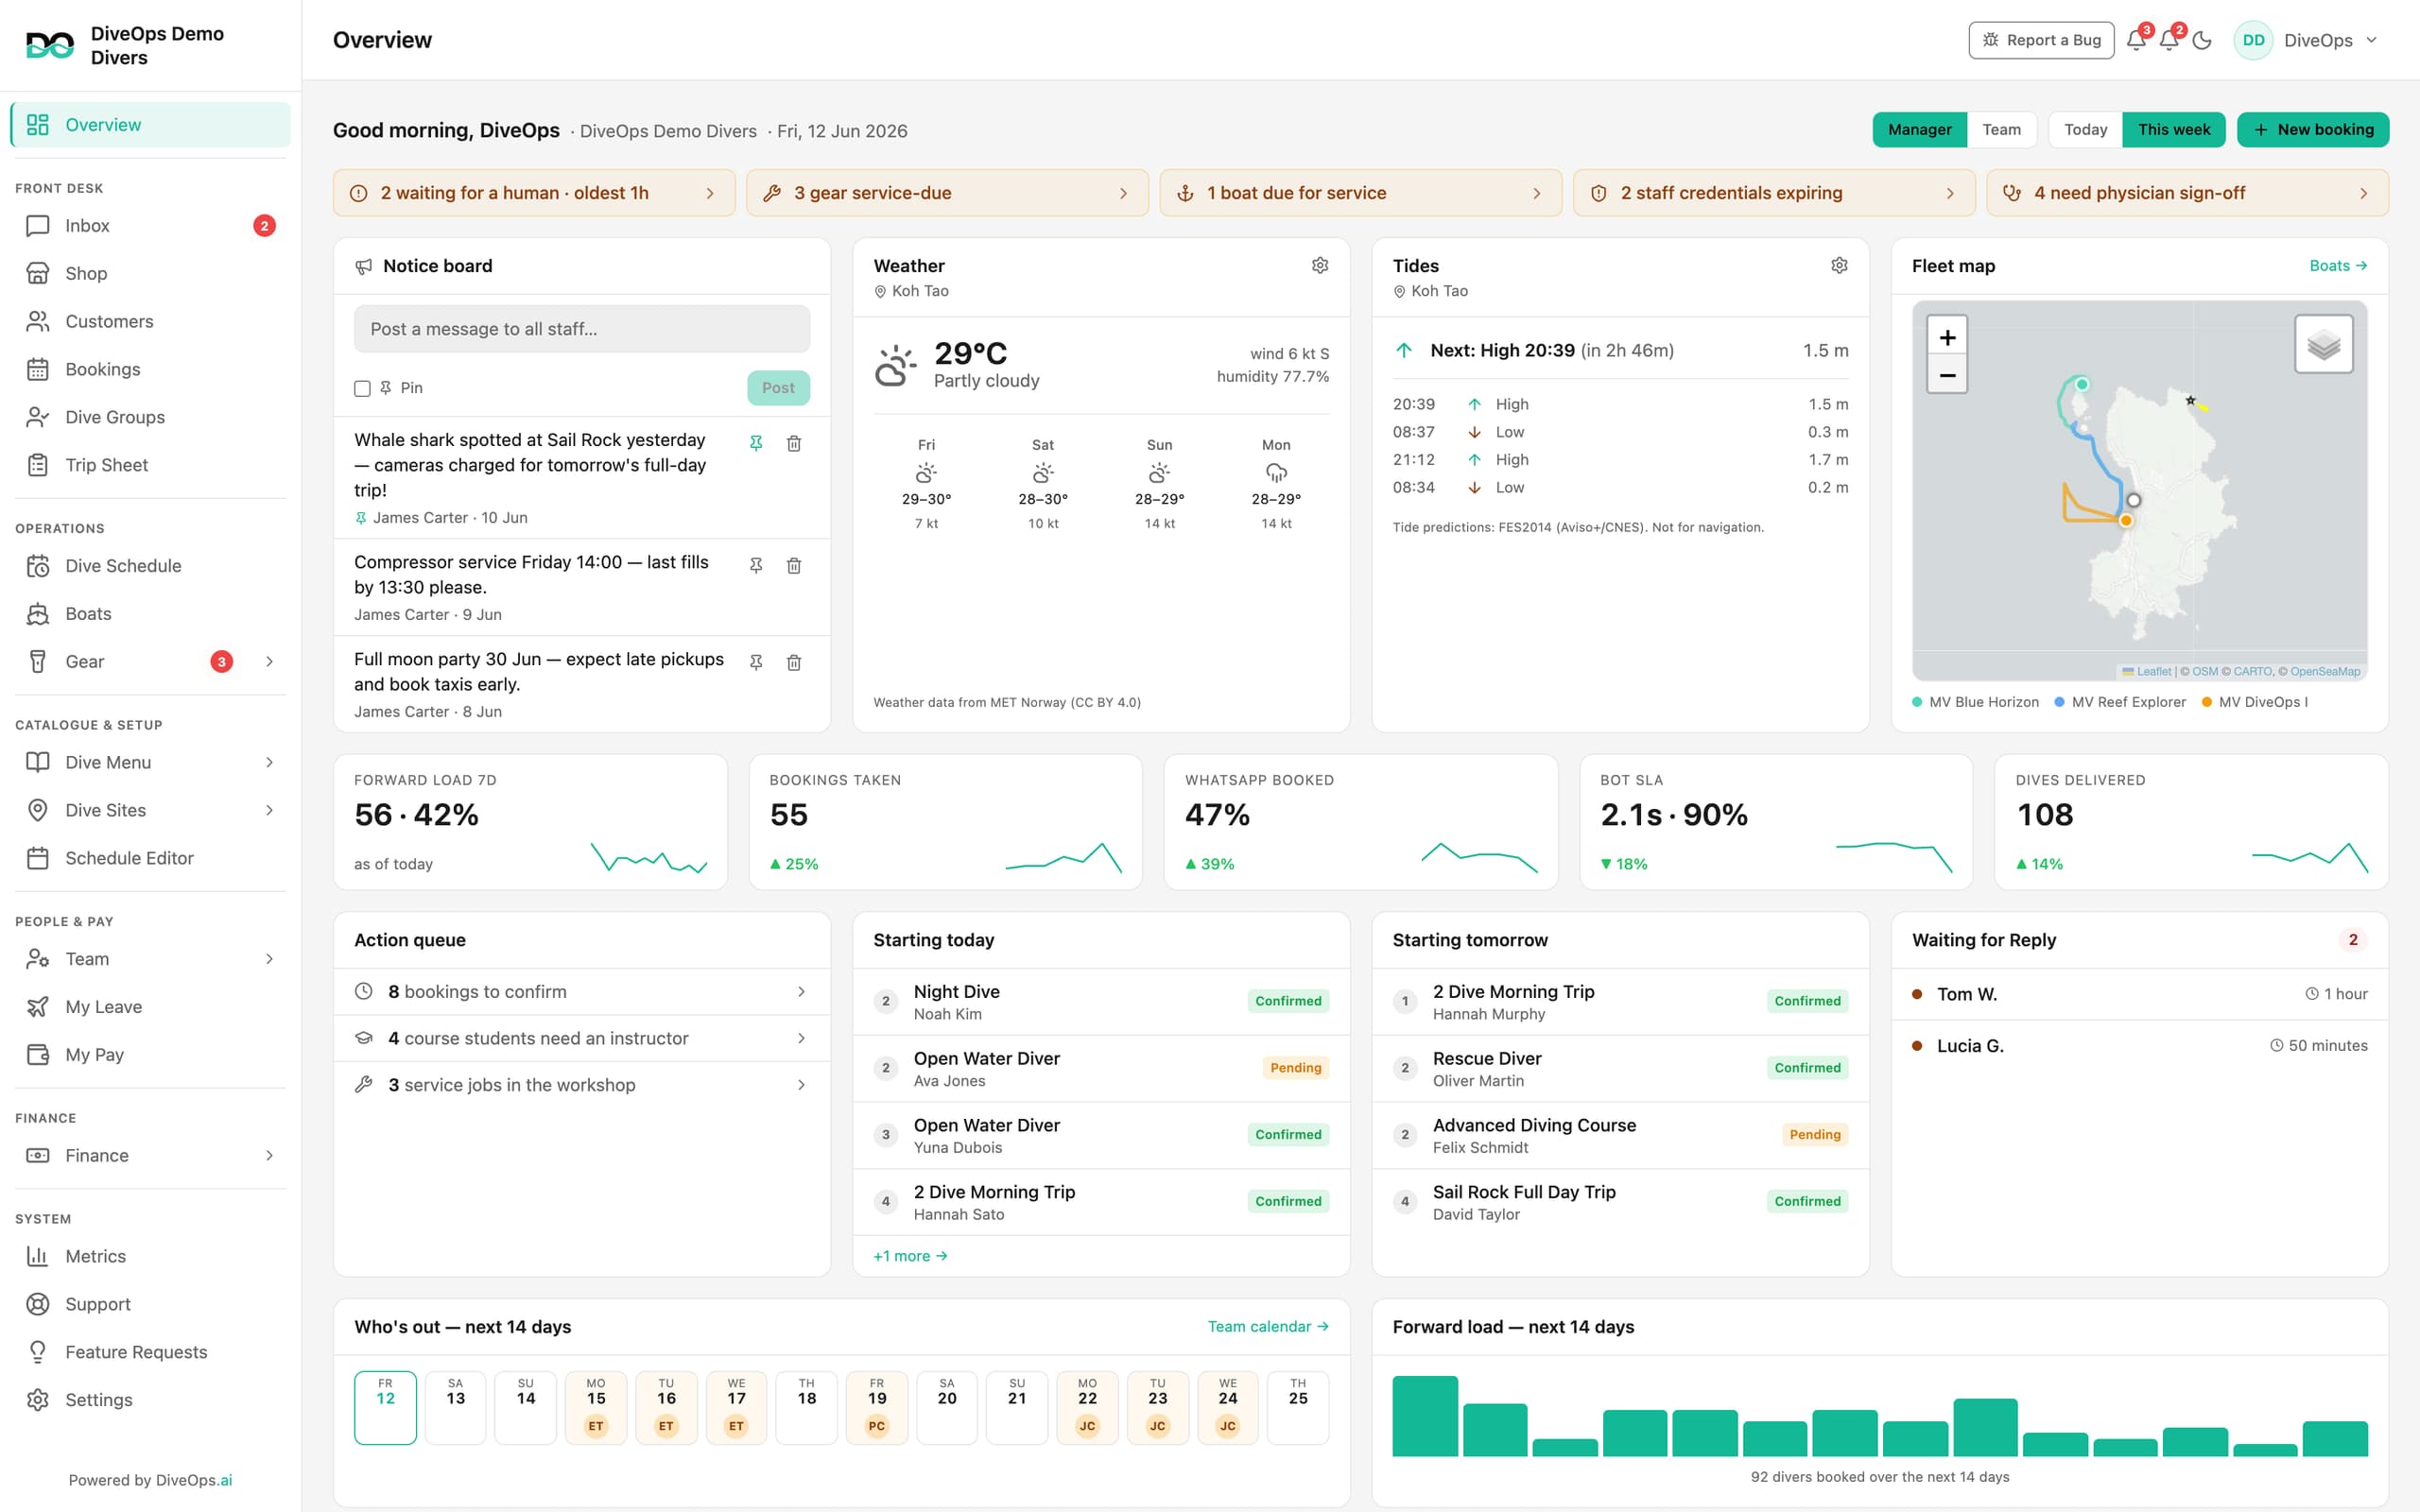
Task: Open 4 need physician sign-off alert
Action: (2187, 193)
